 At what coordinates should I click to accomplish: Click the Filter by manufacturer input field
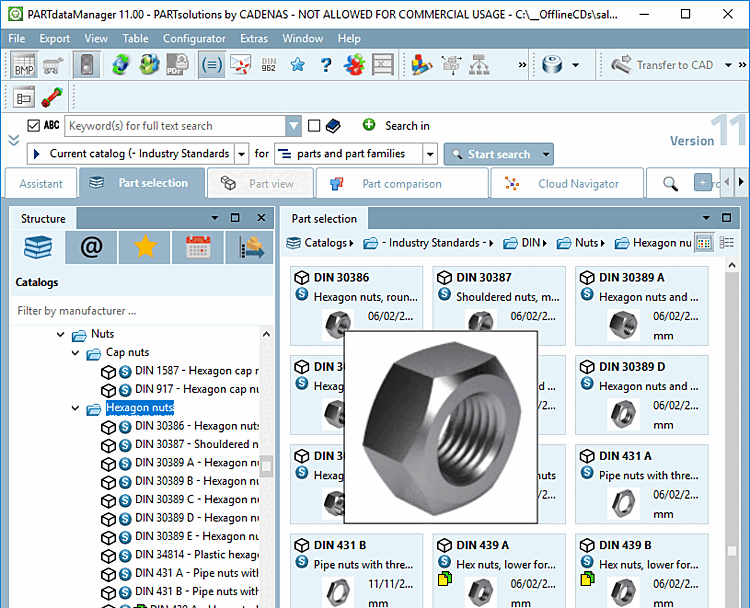[140, 311]
